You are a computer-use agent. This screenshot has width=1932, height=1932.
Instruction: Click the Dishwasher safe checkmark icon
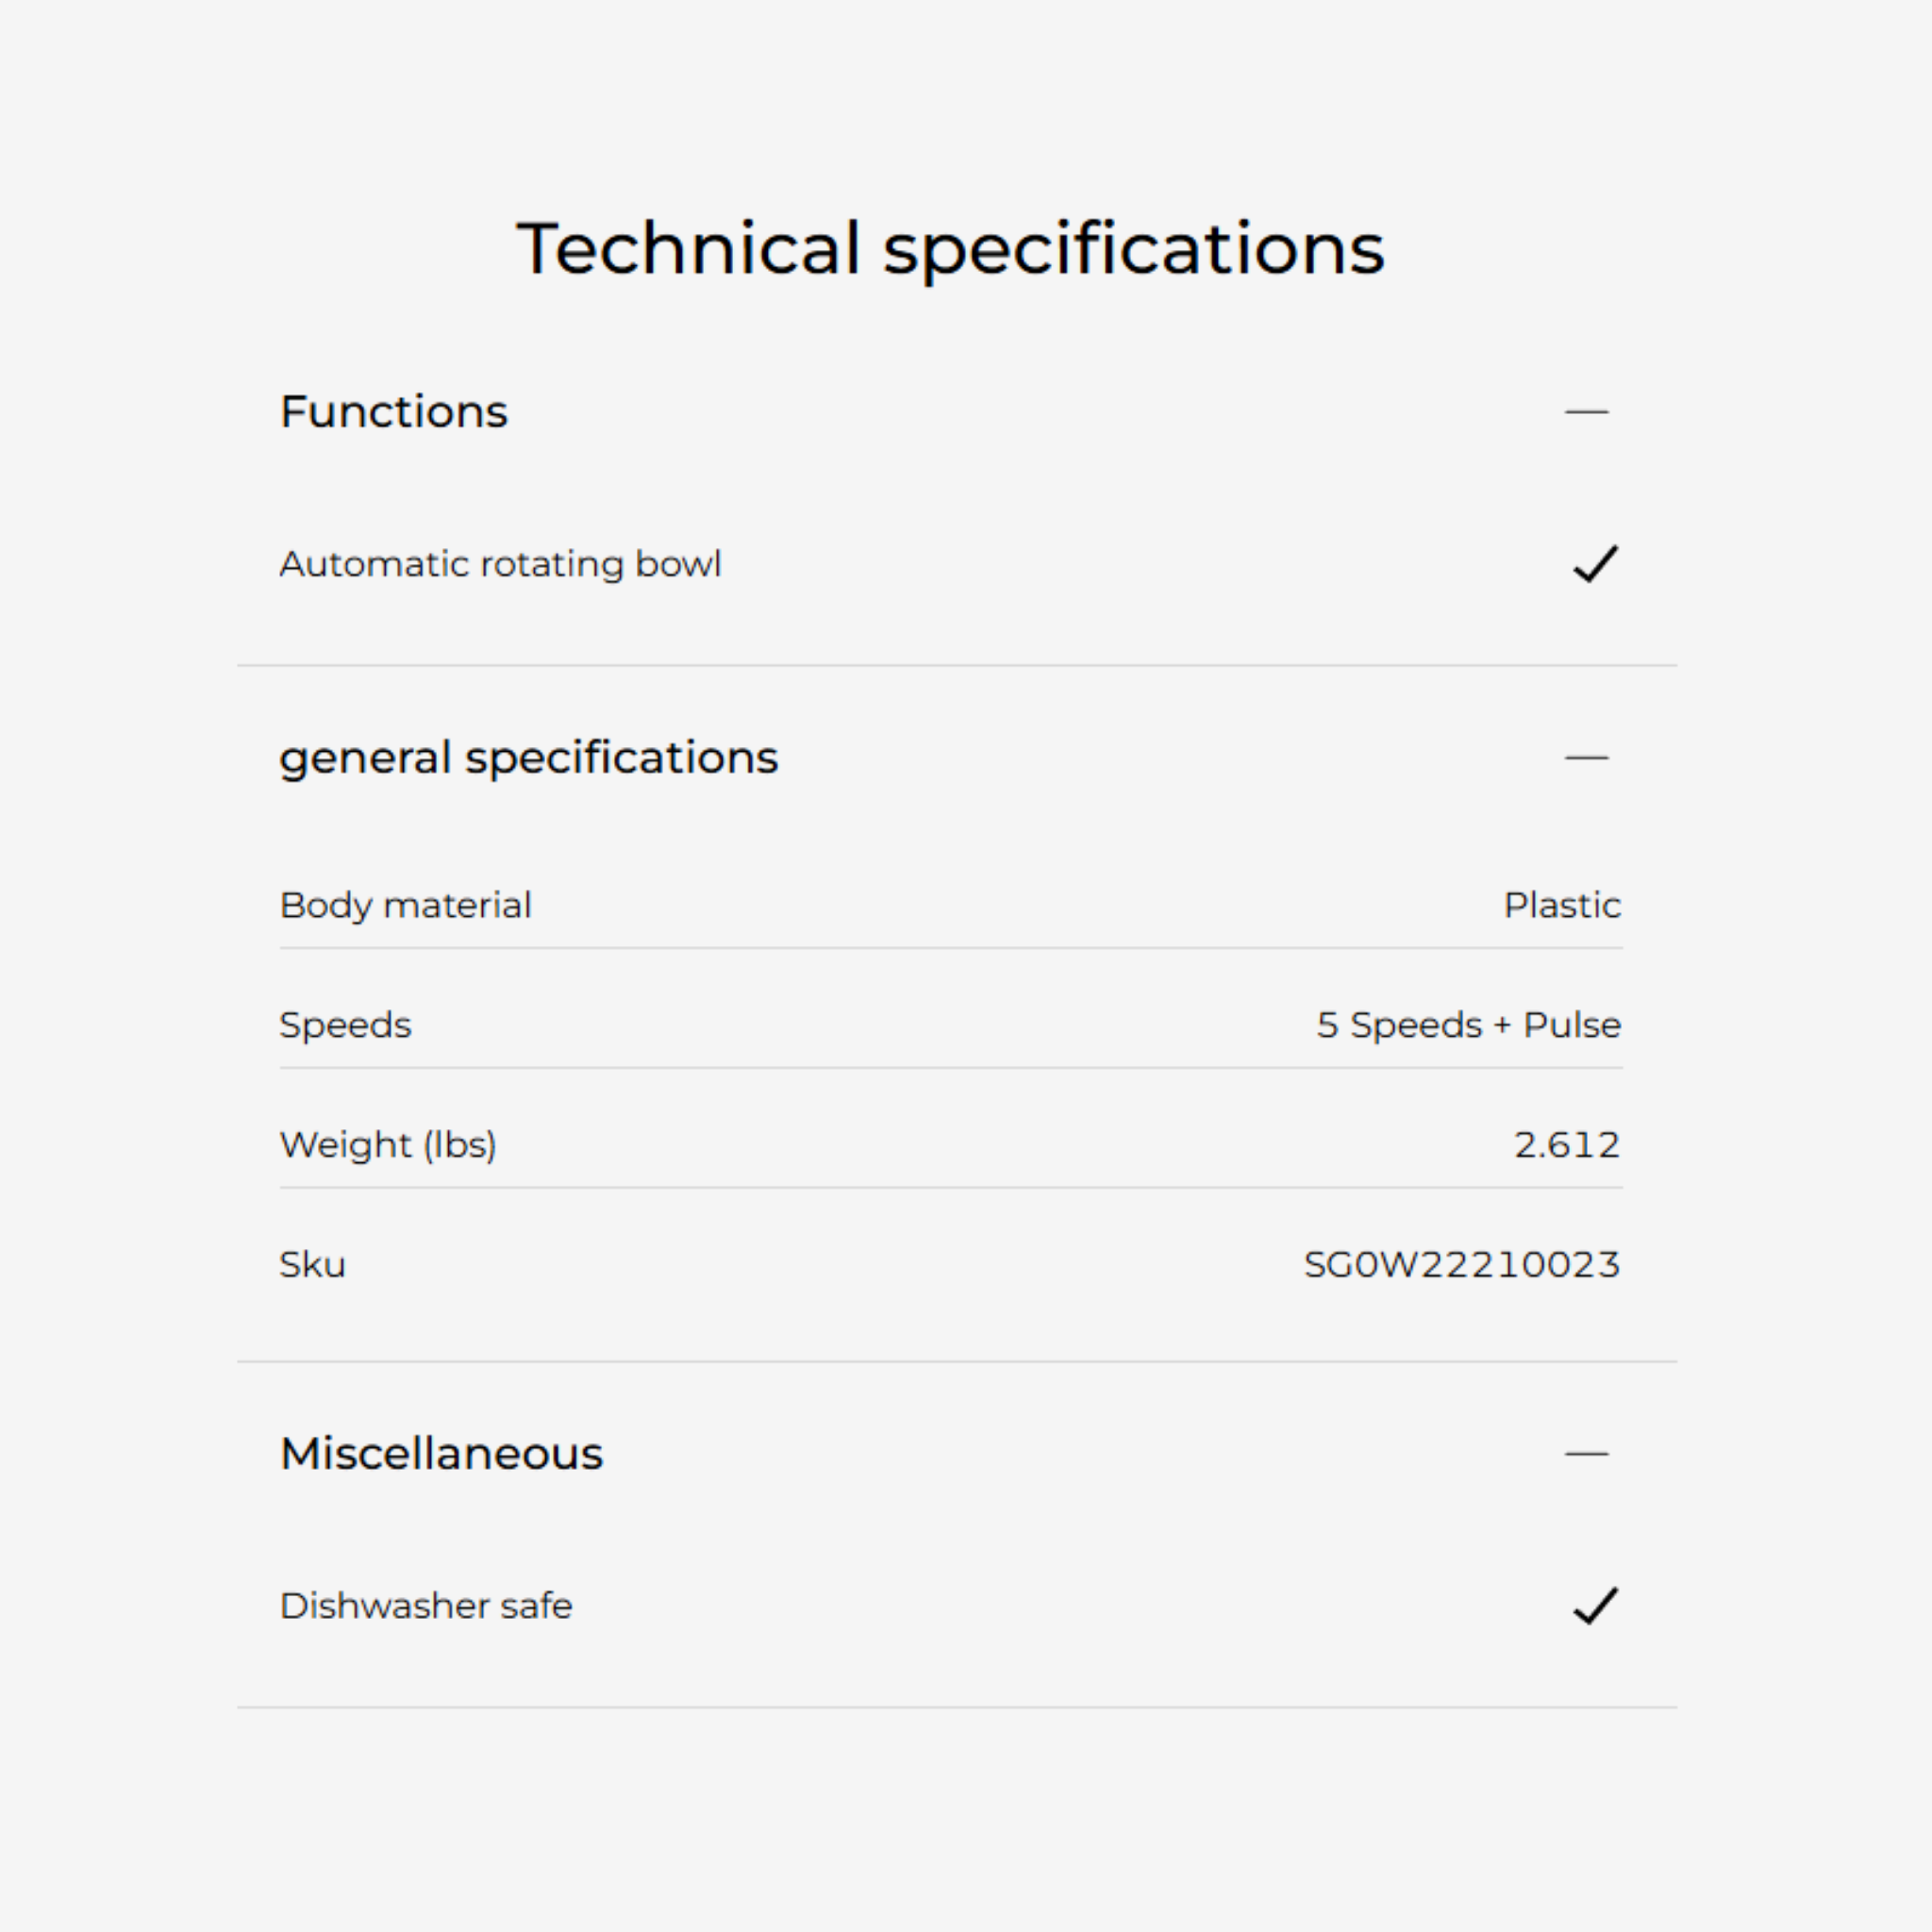click(1595, 1606)
